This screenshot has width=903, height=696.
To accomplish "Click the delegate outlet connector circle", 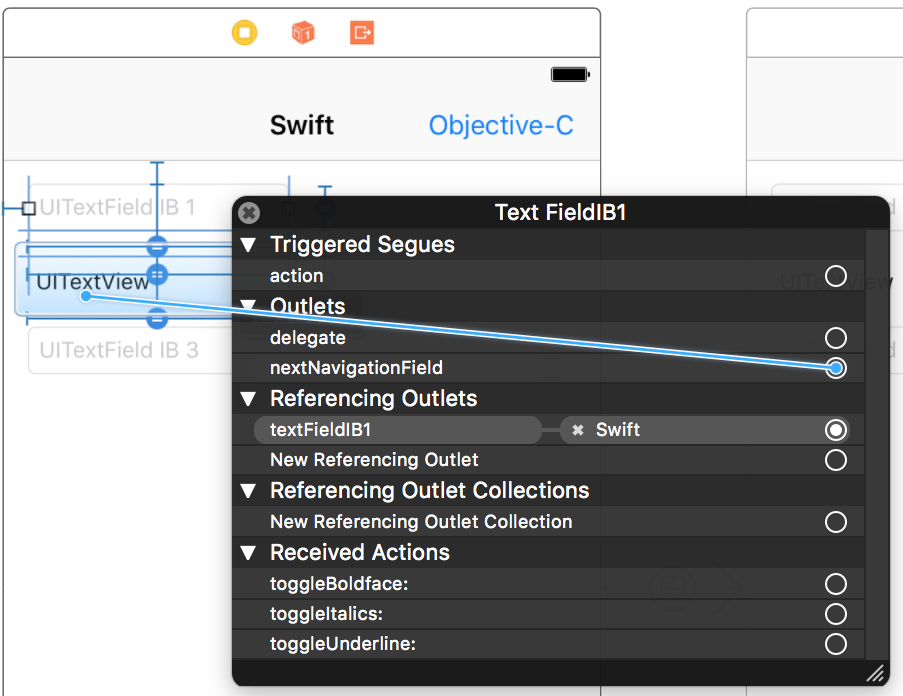I will 835,338.
